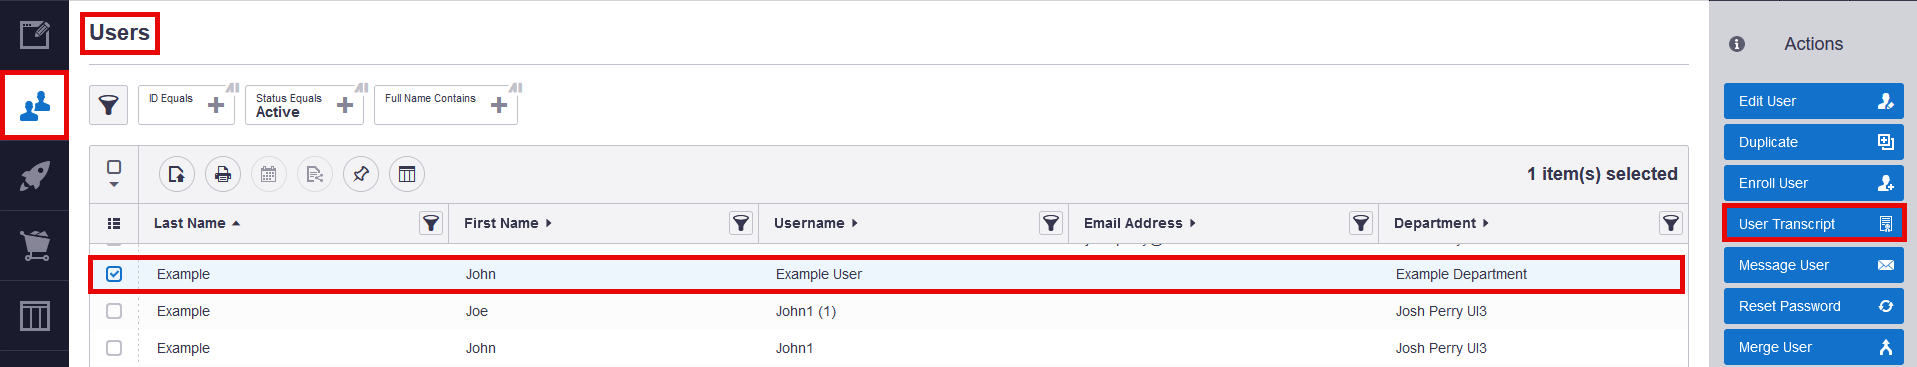Sort by the Department column header
The width and height of the screenshot is (1917, 367).
pos(1441,223)
